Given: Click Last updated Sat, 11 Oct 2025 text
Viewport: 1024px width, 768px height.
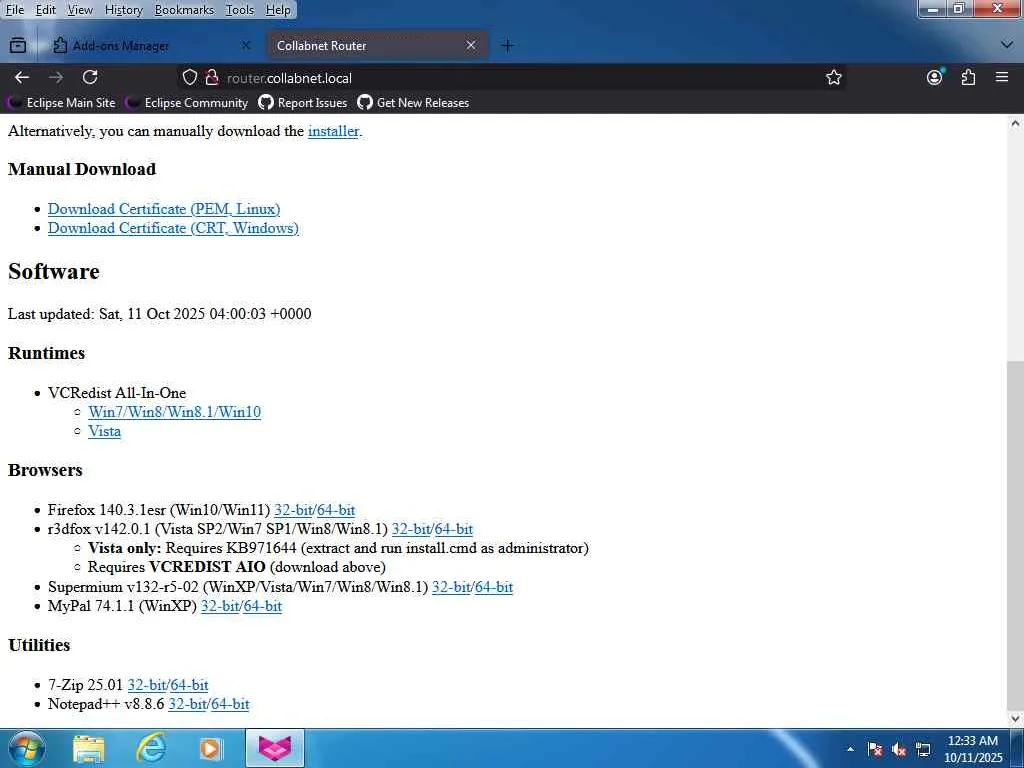Looking at the screenshot, I should click(x=159, y=314).
